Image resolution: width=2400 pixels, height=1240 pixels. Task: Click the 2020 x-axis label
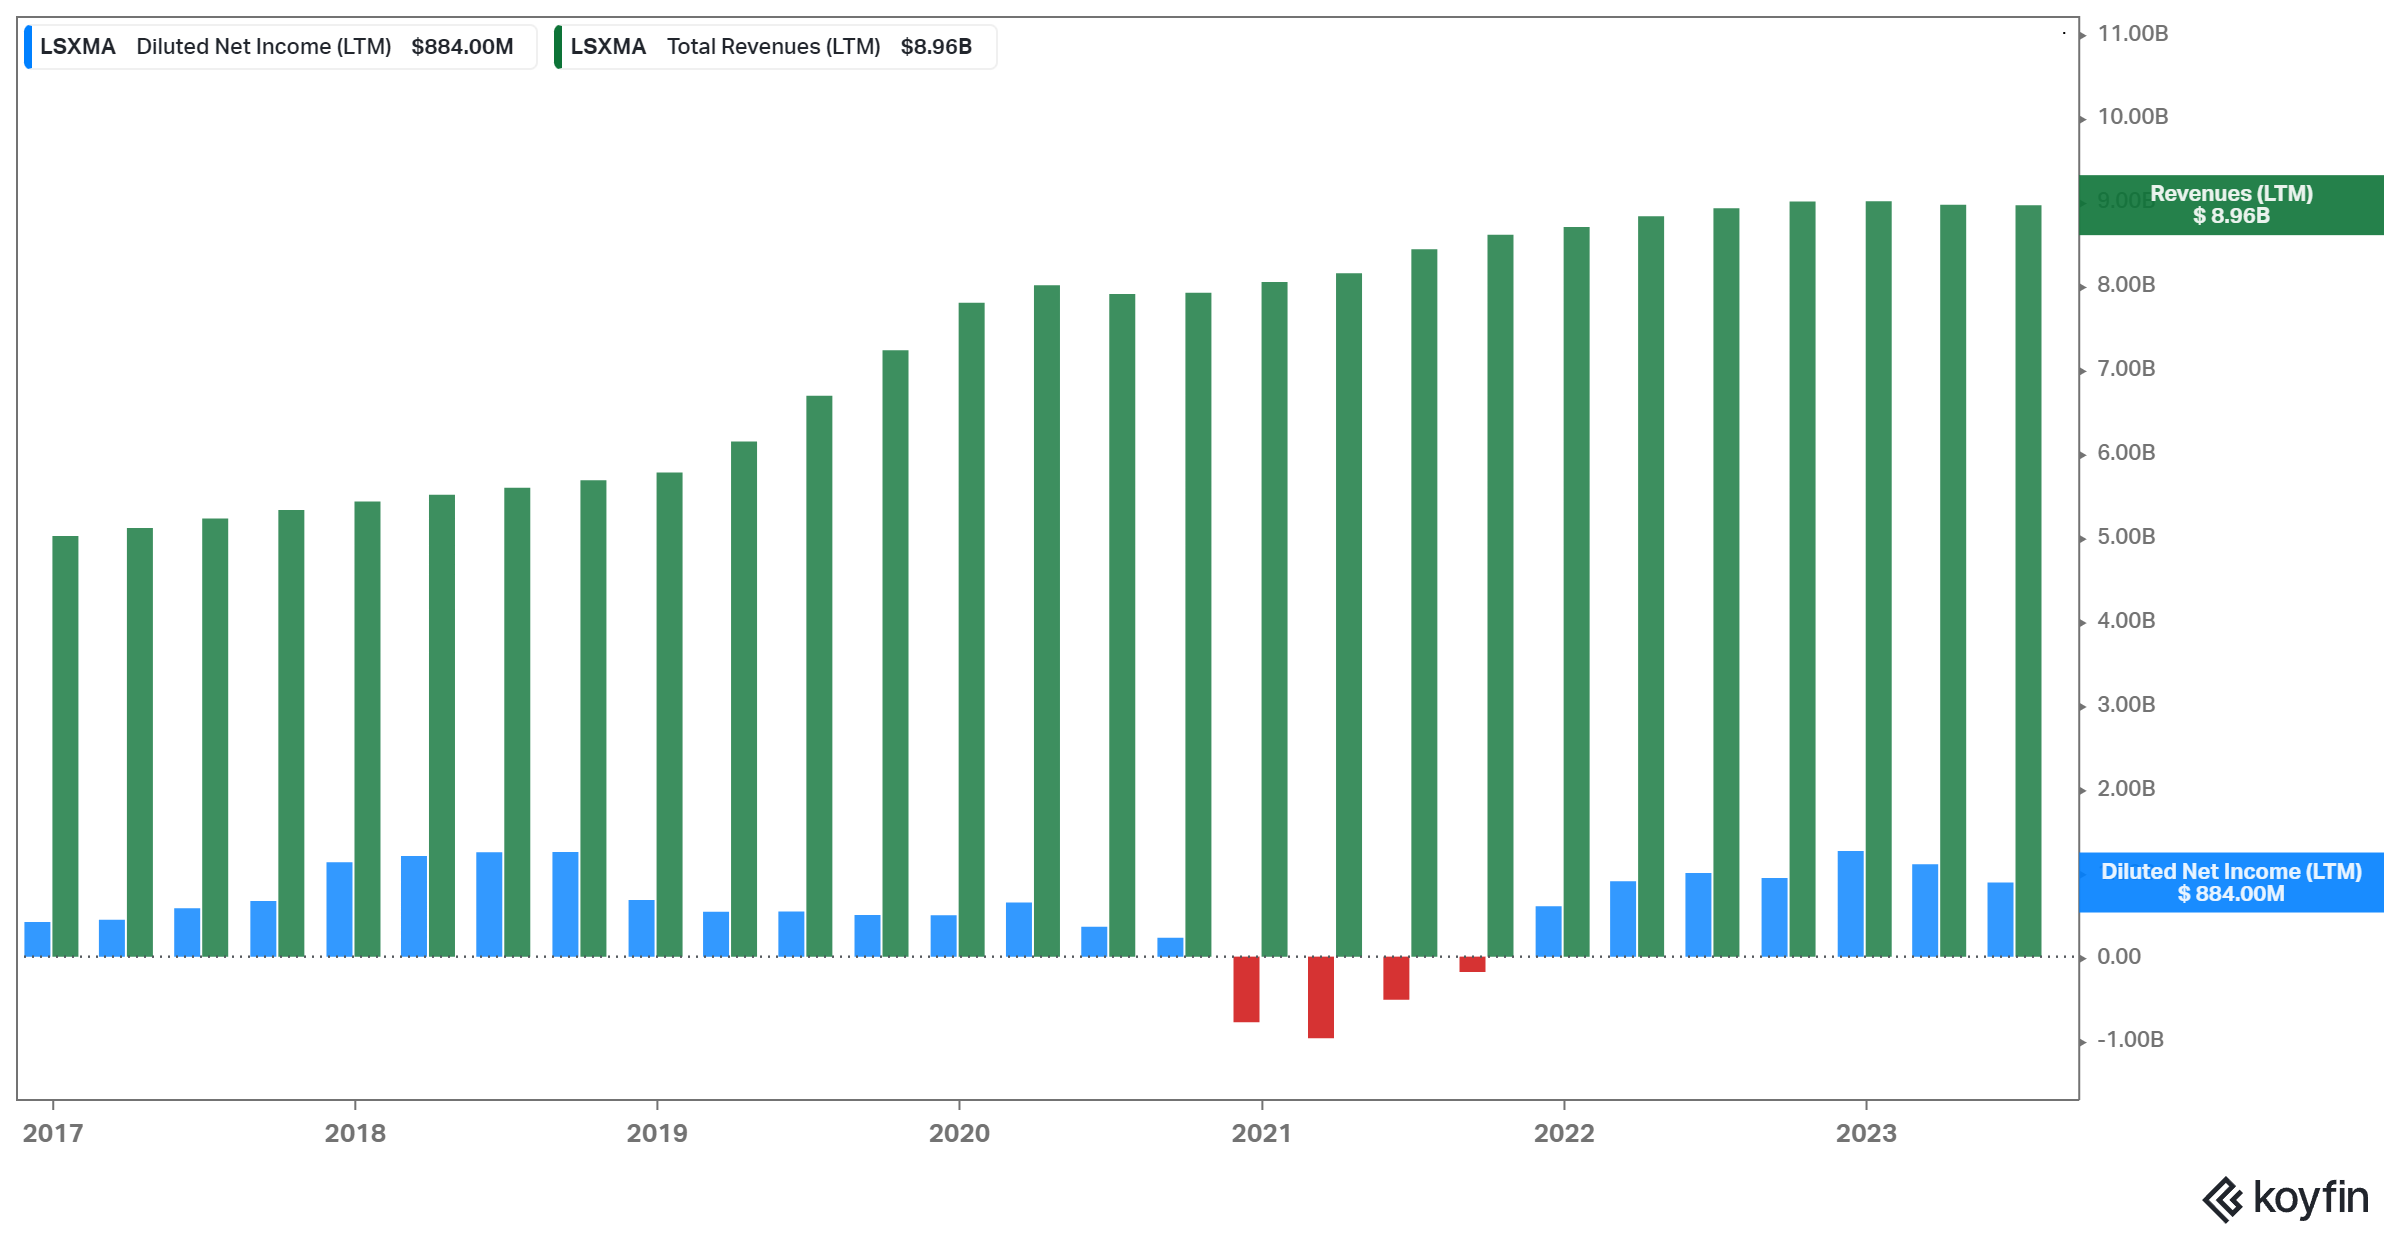(x=959, y=1133)
